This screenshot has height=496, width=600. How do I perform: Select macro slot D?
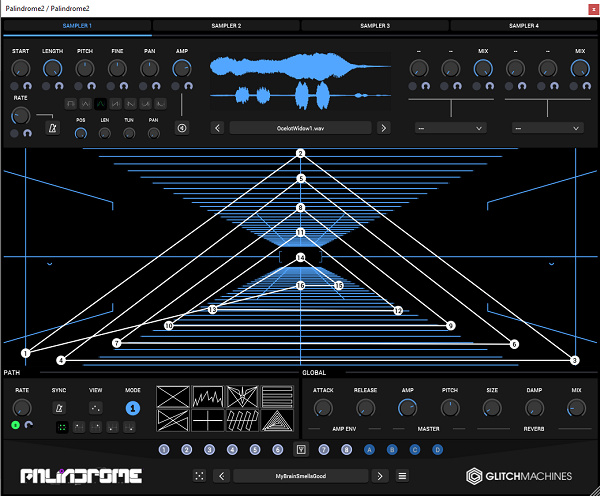(x=437, y=450)
